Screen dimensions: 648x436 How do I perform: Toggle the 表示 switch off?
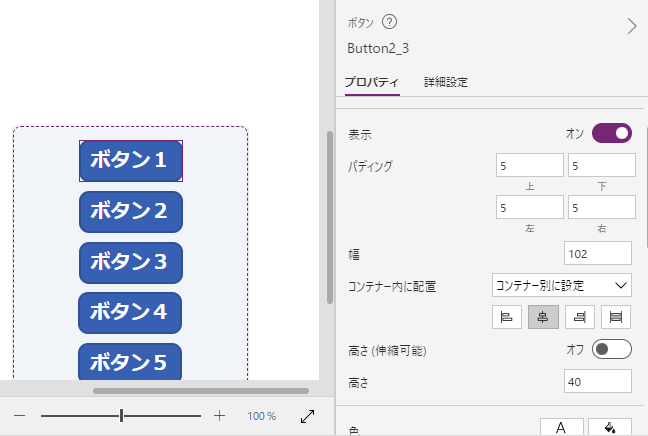612,133
